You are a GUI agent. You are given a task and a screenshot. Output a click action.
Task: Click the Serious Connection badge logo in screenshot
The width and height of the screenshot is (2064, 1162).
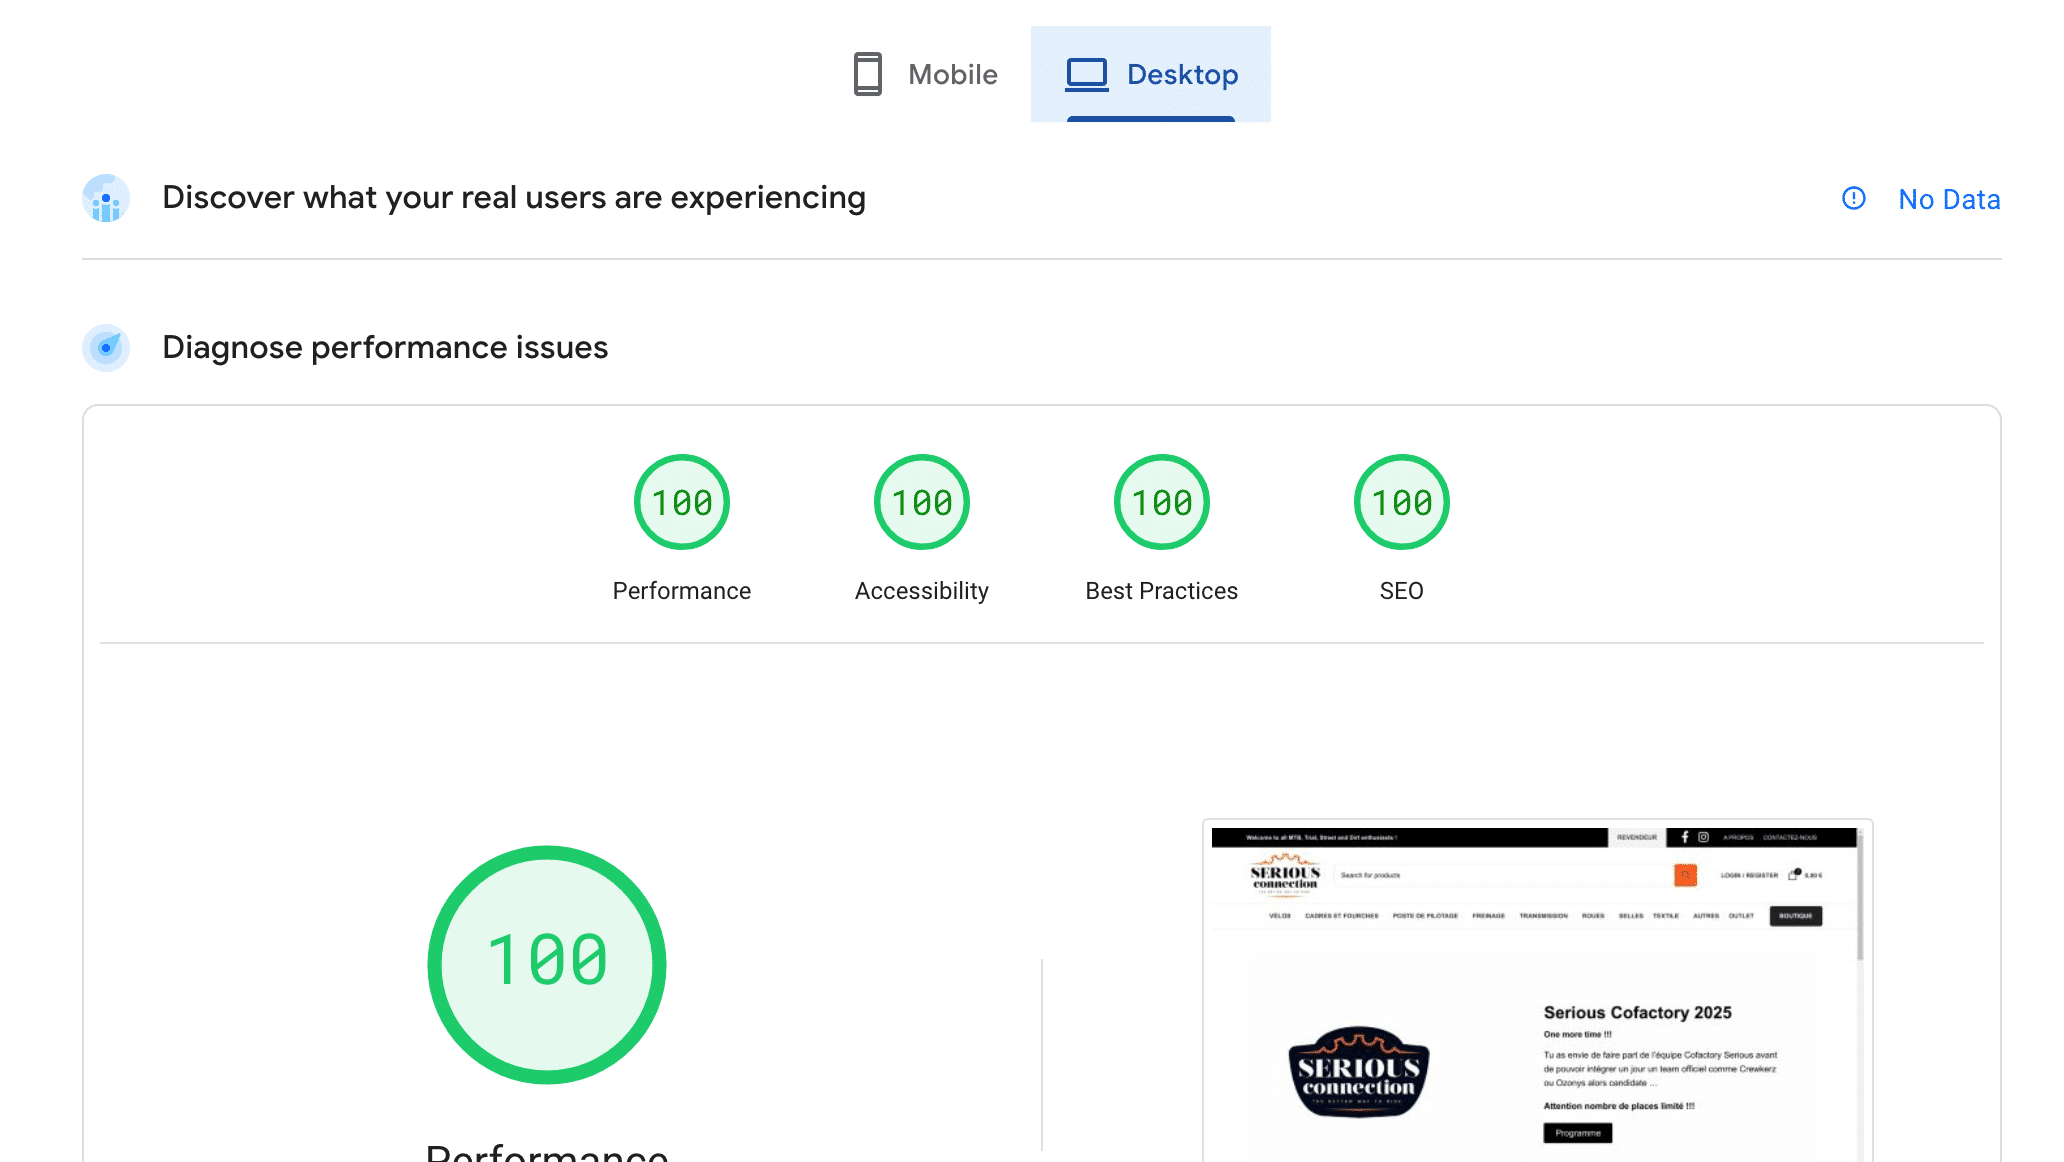[x=1358, y=1072]
